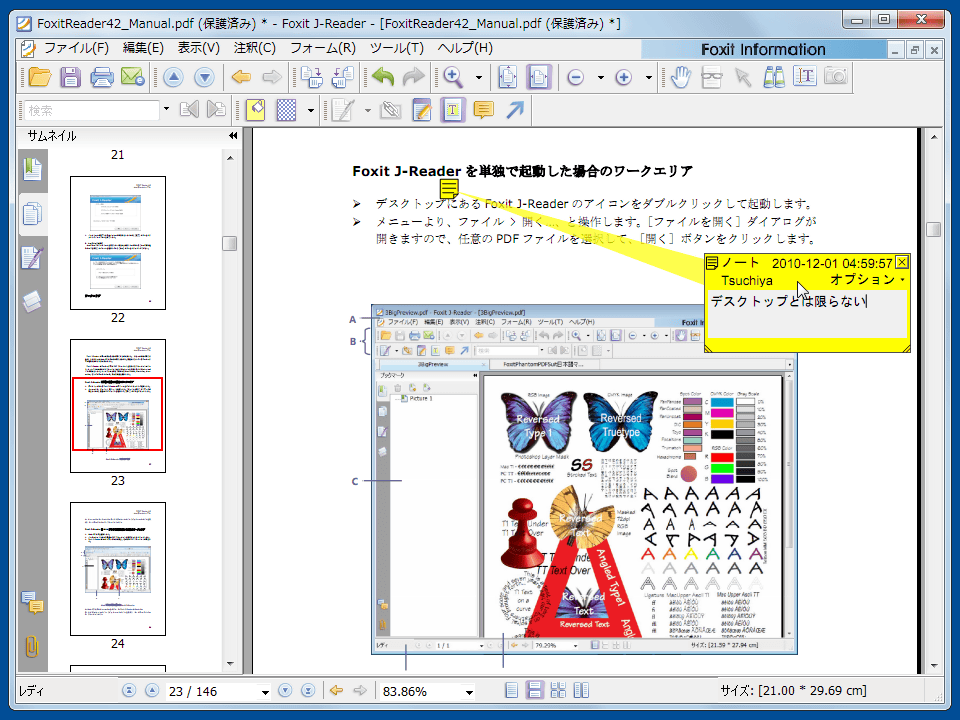Open the binoculars search tool
This screenshot has height=720, width=960.
pyautogui.click(x=774, y=77)
